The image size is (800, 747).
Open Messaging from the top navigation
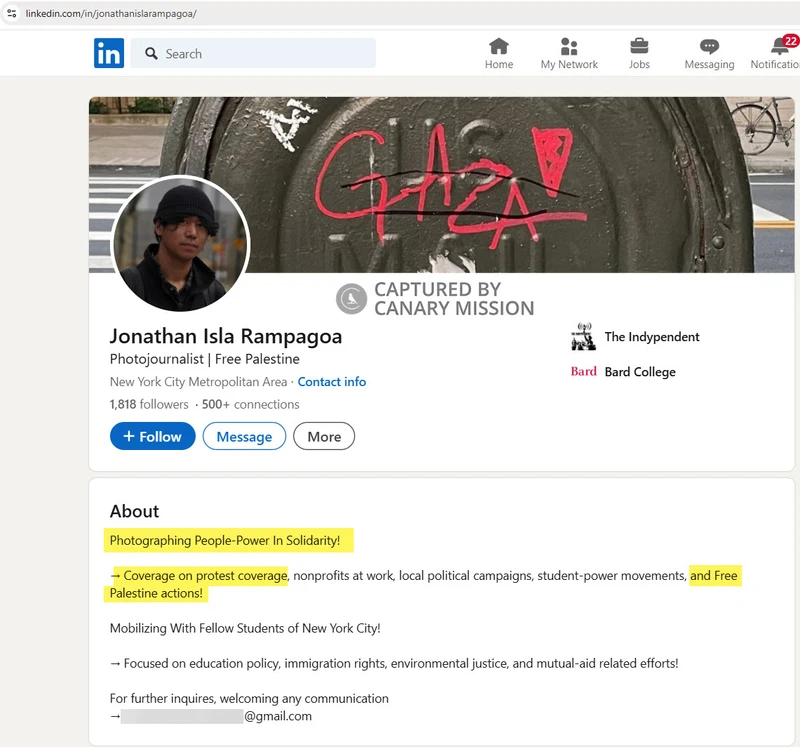(x=709, y=54)
